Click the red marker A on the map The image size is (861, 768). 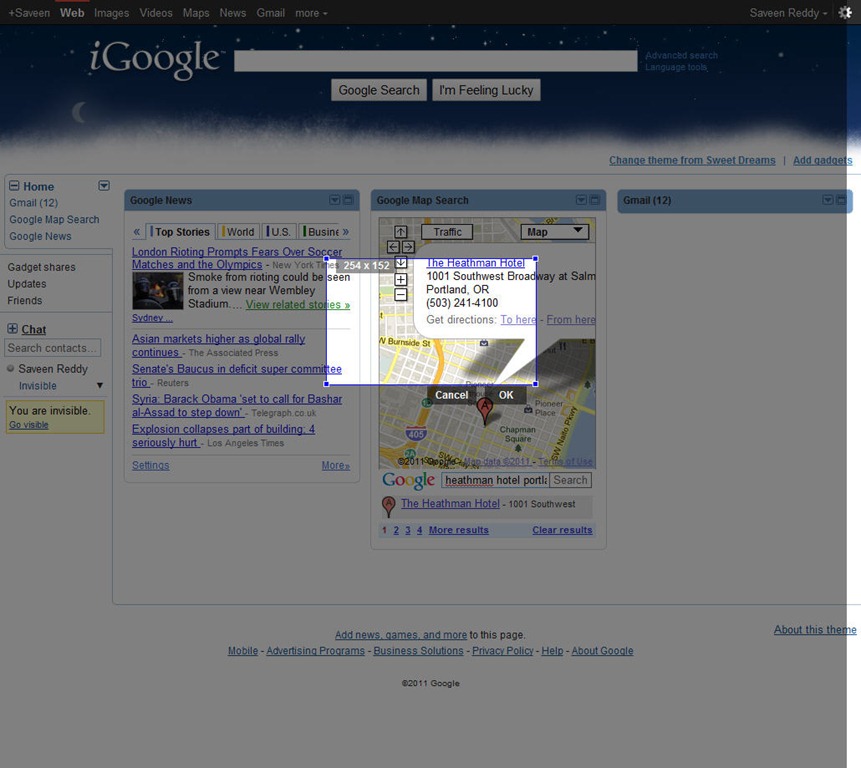485,408
